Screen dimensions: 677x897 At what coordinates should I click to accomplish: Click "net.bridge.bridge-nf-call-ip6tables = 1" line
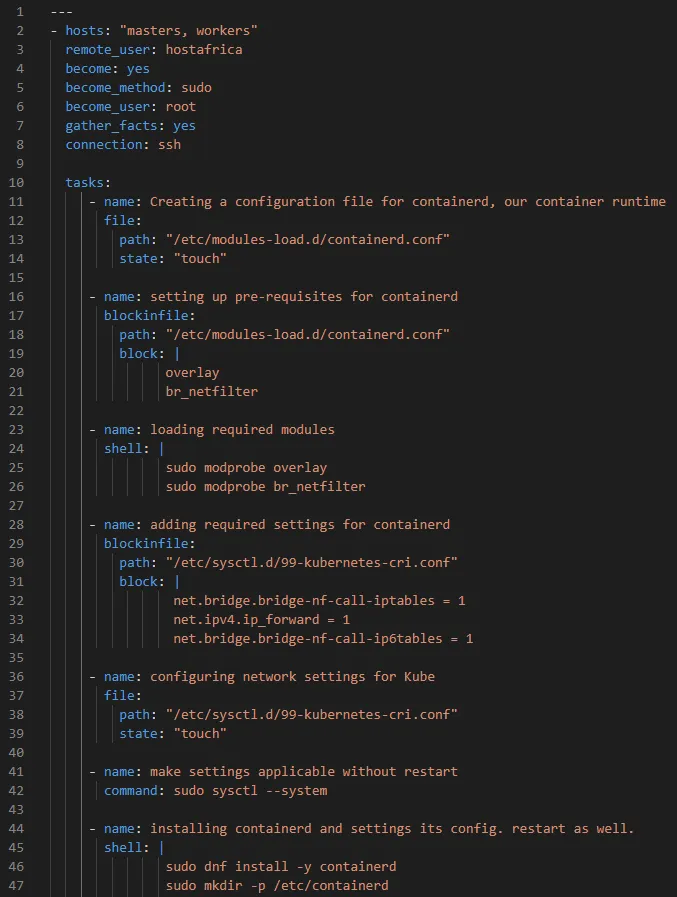tap(323, 638)
